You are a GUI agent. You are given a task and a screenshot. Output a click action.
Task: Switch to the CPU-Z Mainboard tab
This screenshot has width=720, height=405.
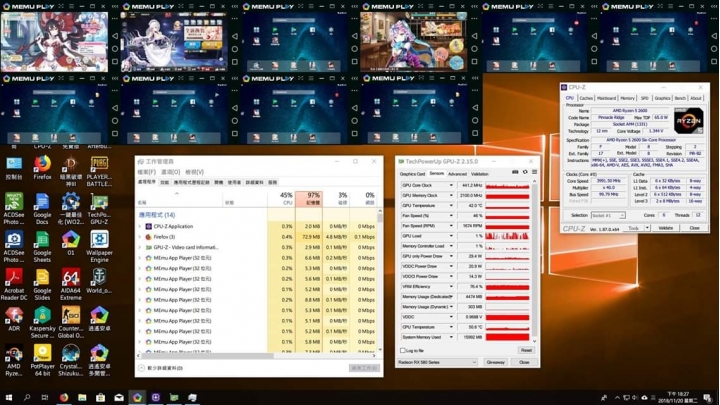coord(607,98)
